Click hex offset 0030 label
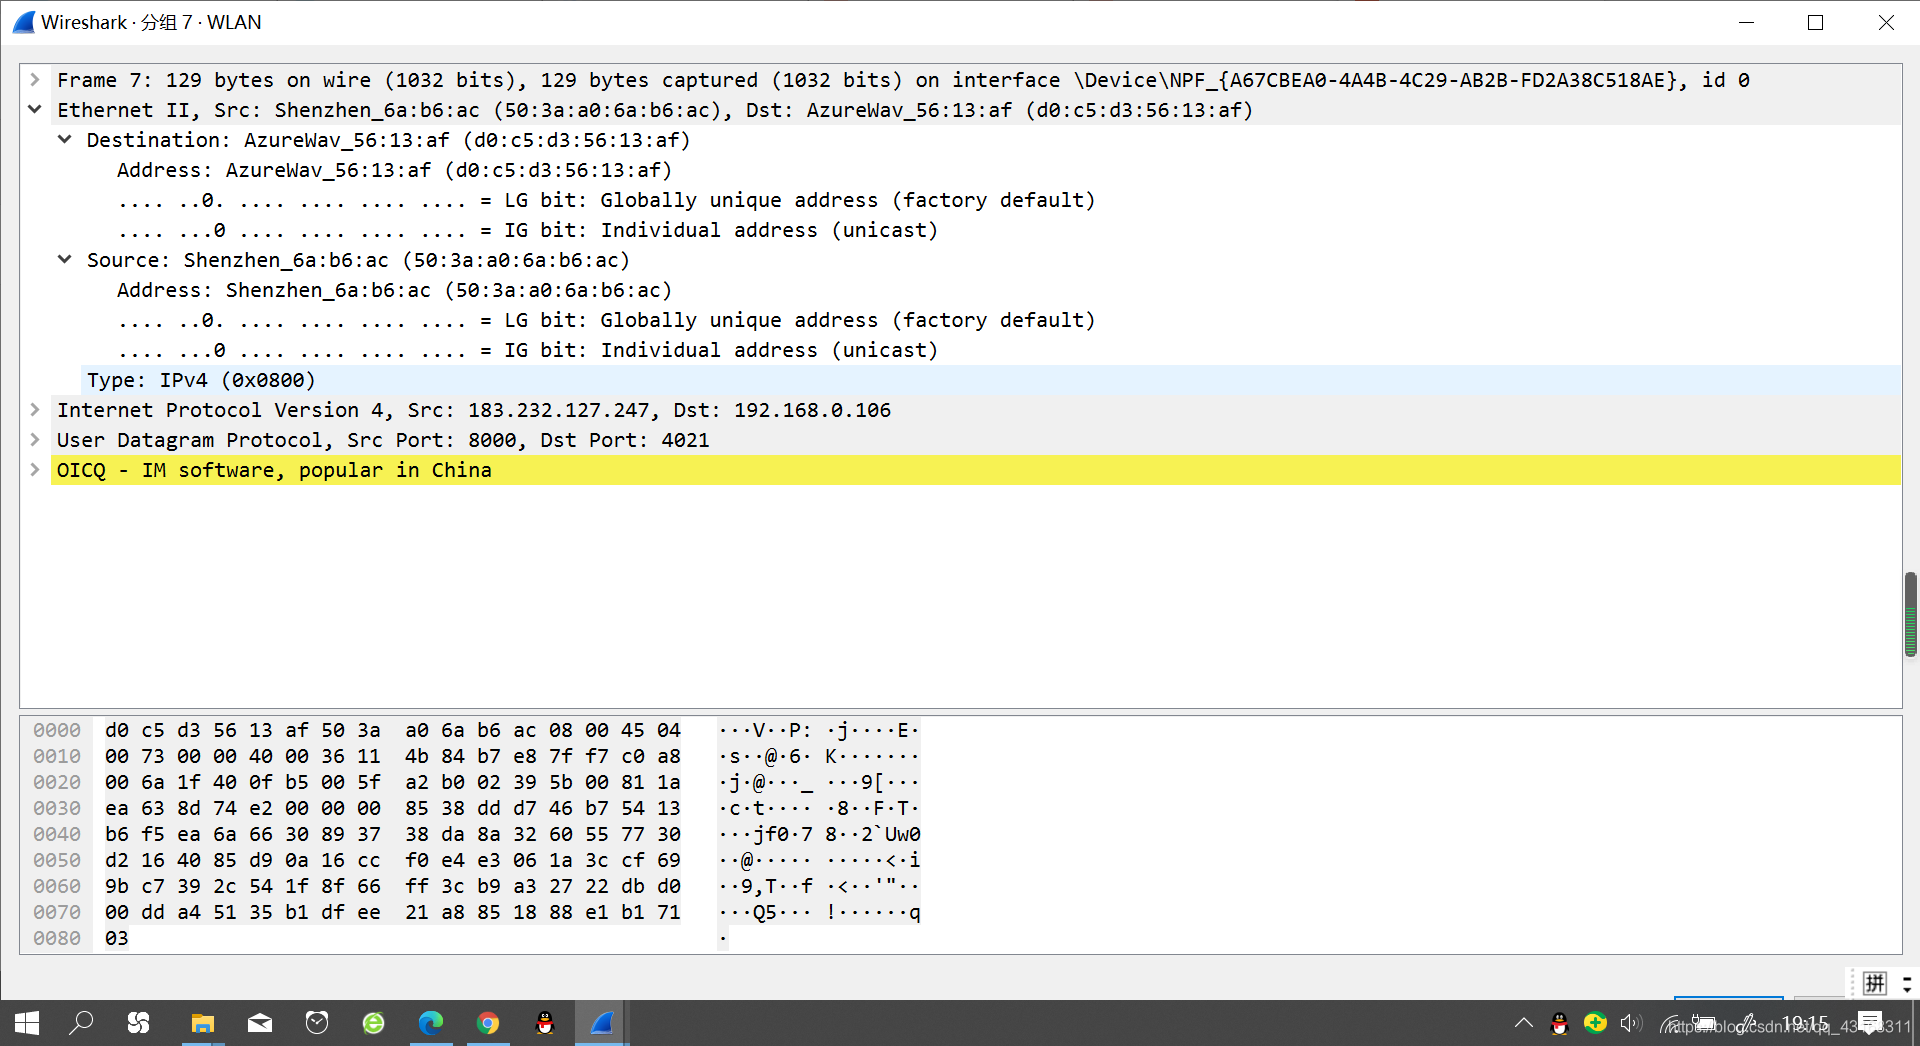1920x1046 pixels. pos(57,808)
